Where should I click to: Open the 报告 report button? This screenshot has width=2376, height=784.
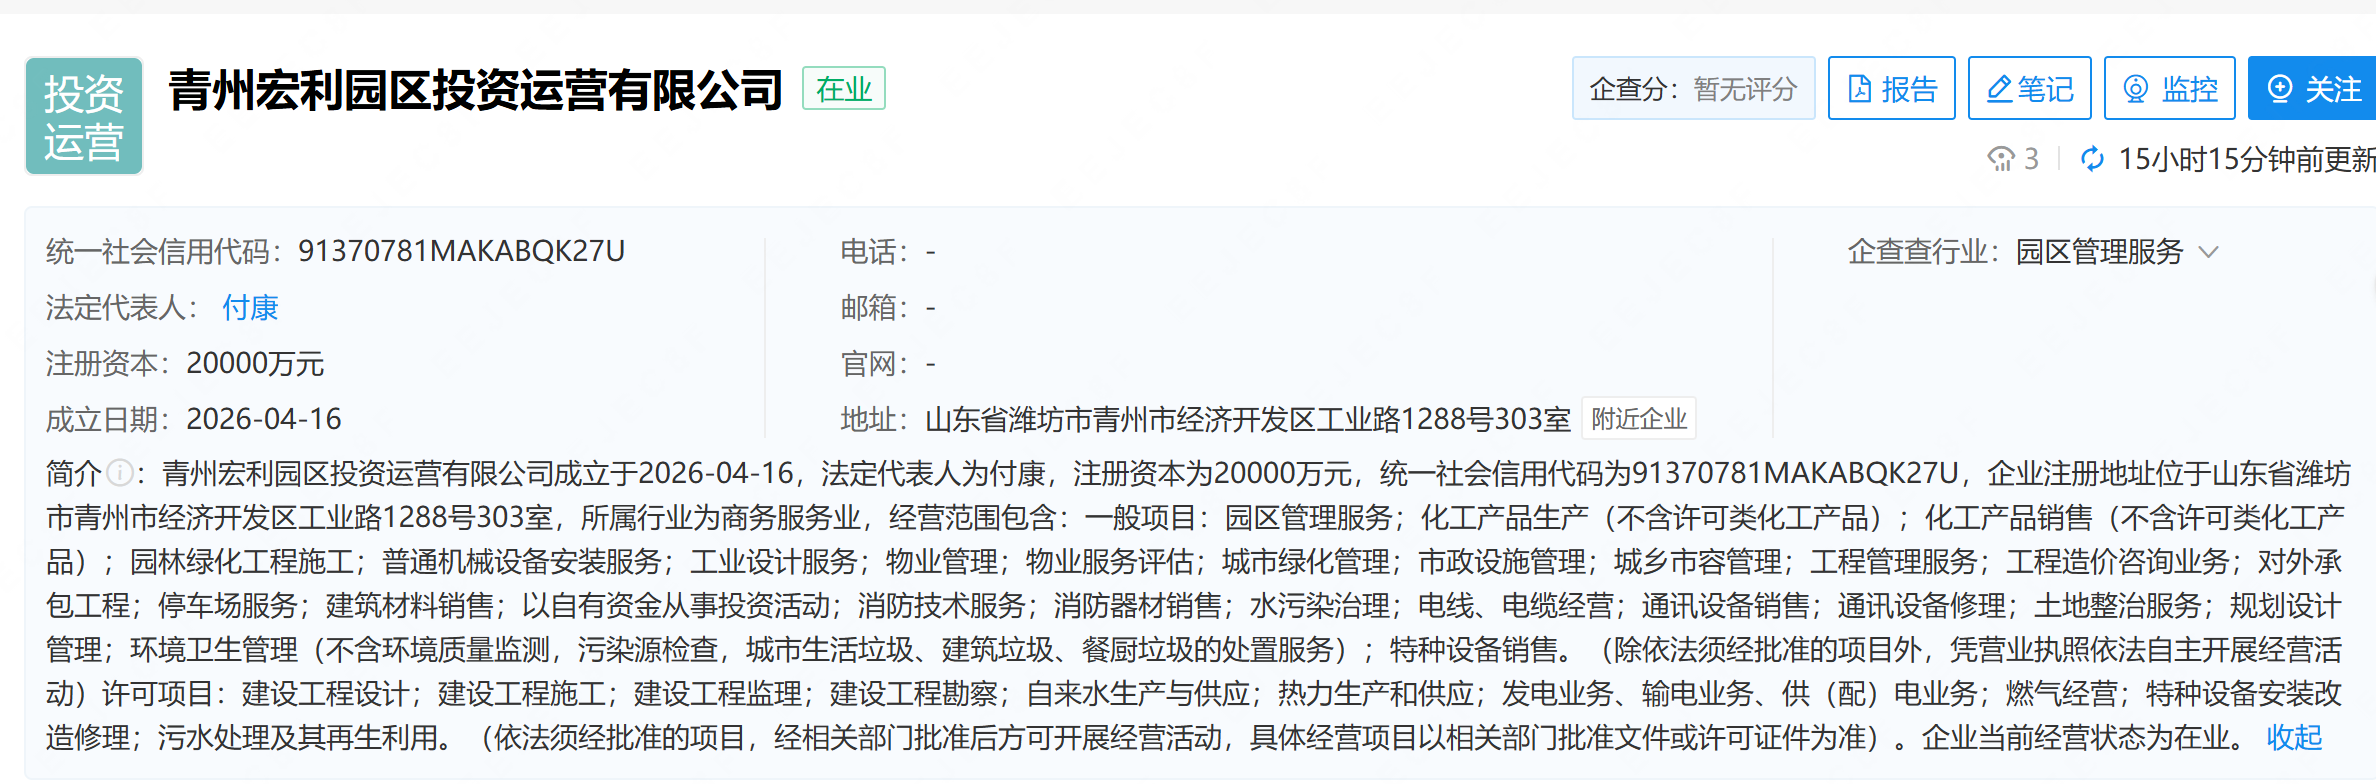1891,89
